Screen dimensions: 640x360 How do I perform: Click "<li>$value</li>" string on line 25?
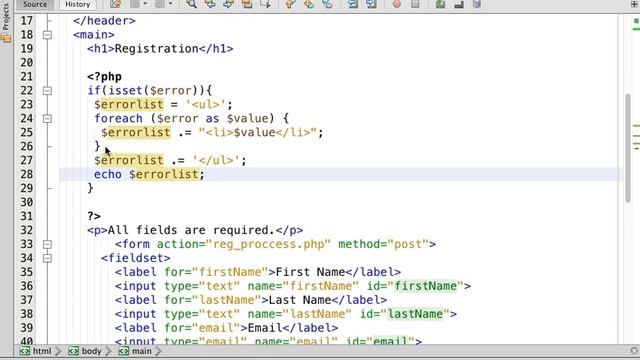[258, 132]
